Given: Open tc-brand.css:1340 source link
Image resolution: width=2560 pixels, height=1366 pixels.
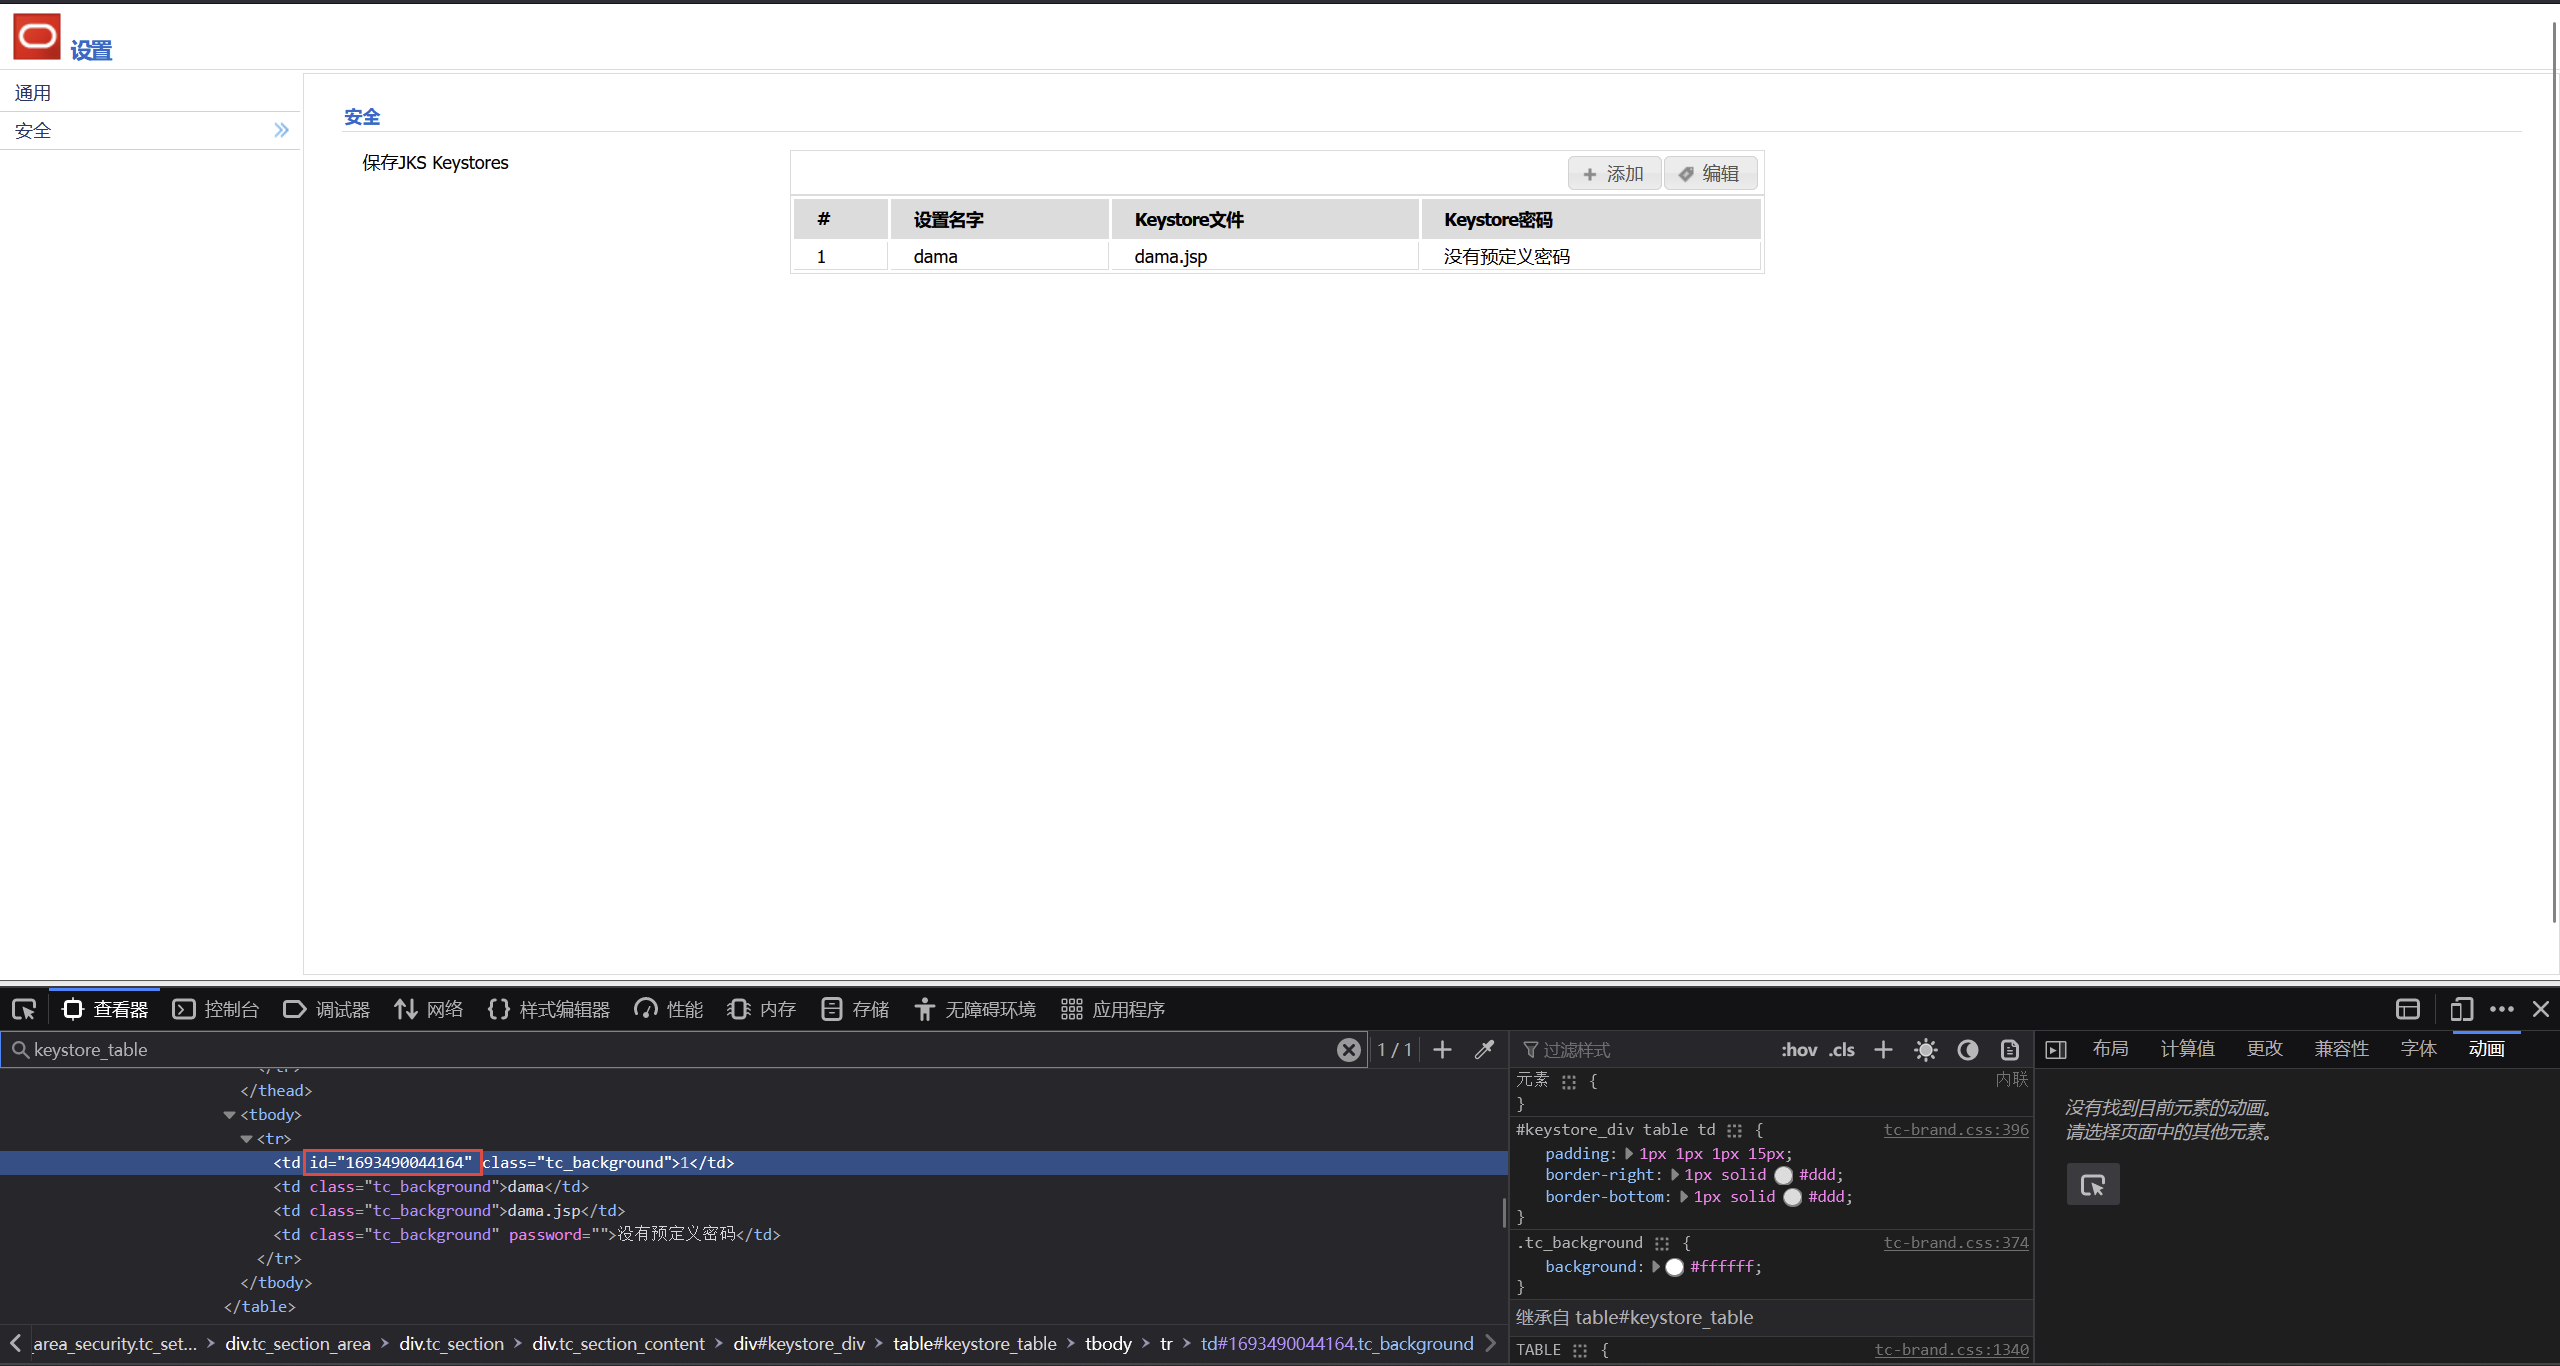Looking at the screenshot, I should pyautogui.click(x=1952, y=1350).
